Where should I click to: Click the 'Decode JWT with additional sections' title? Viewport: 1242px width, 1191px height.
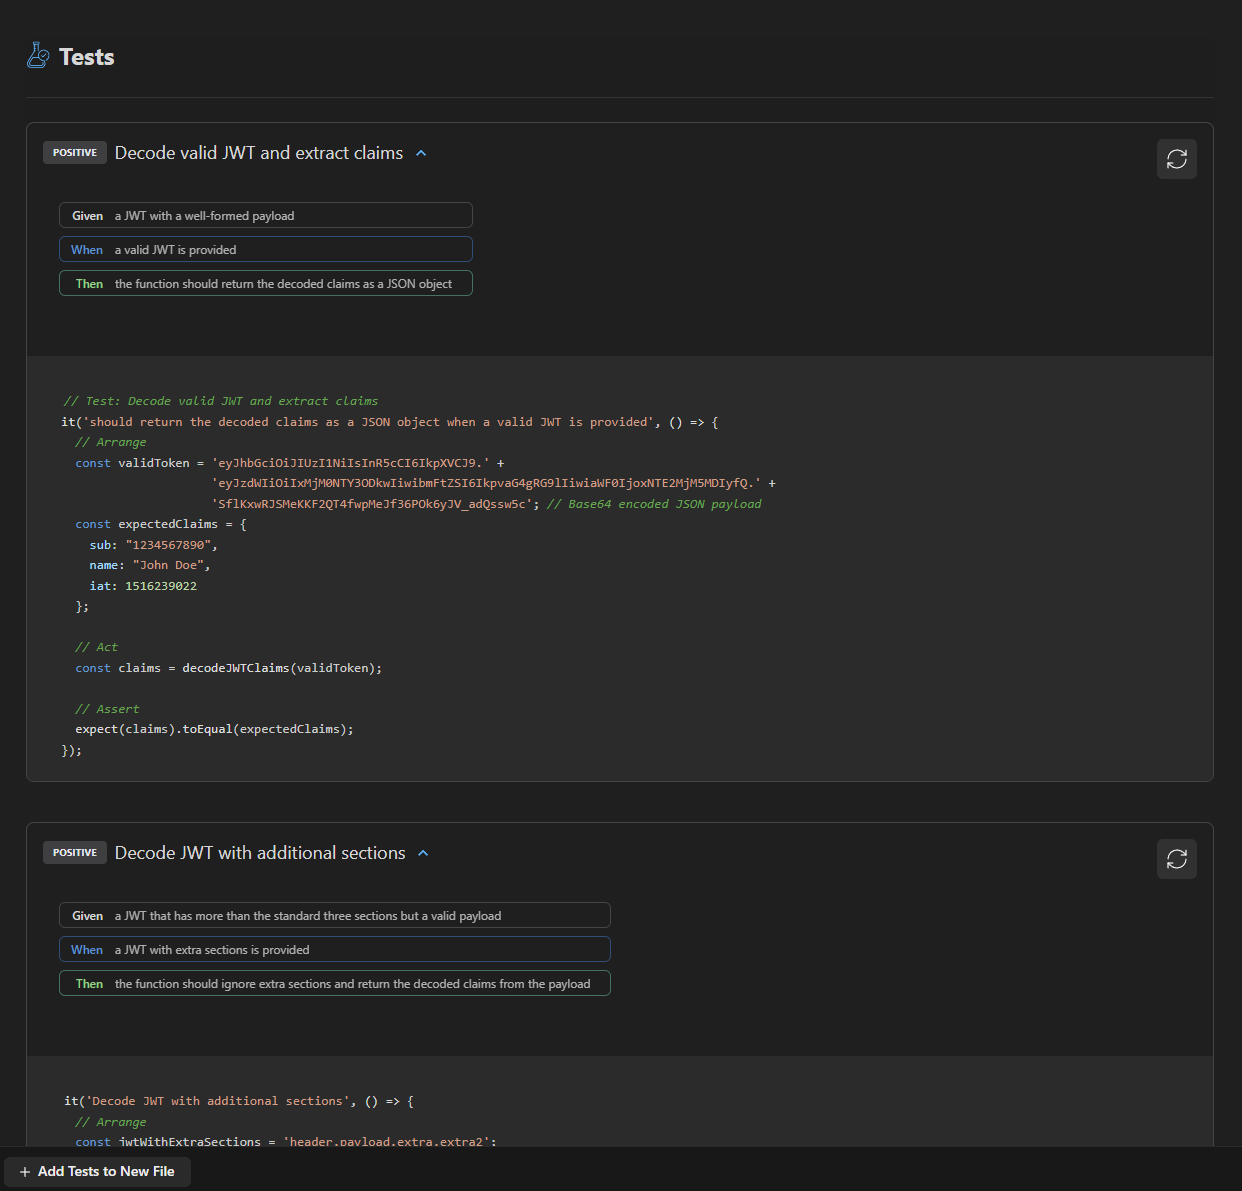pyautogui.click(x=260, y=853)
